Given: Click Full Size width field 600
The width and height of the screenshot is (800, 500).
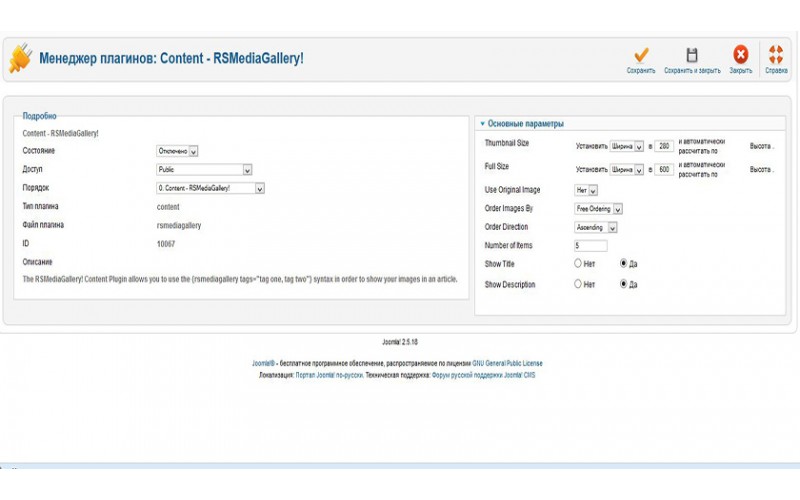Looking at the screenshot, I should 664,169.
